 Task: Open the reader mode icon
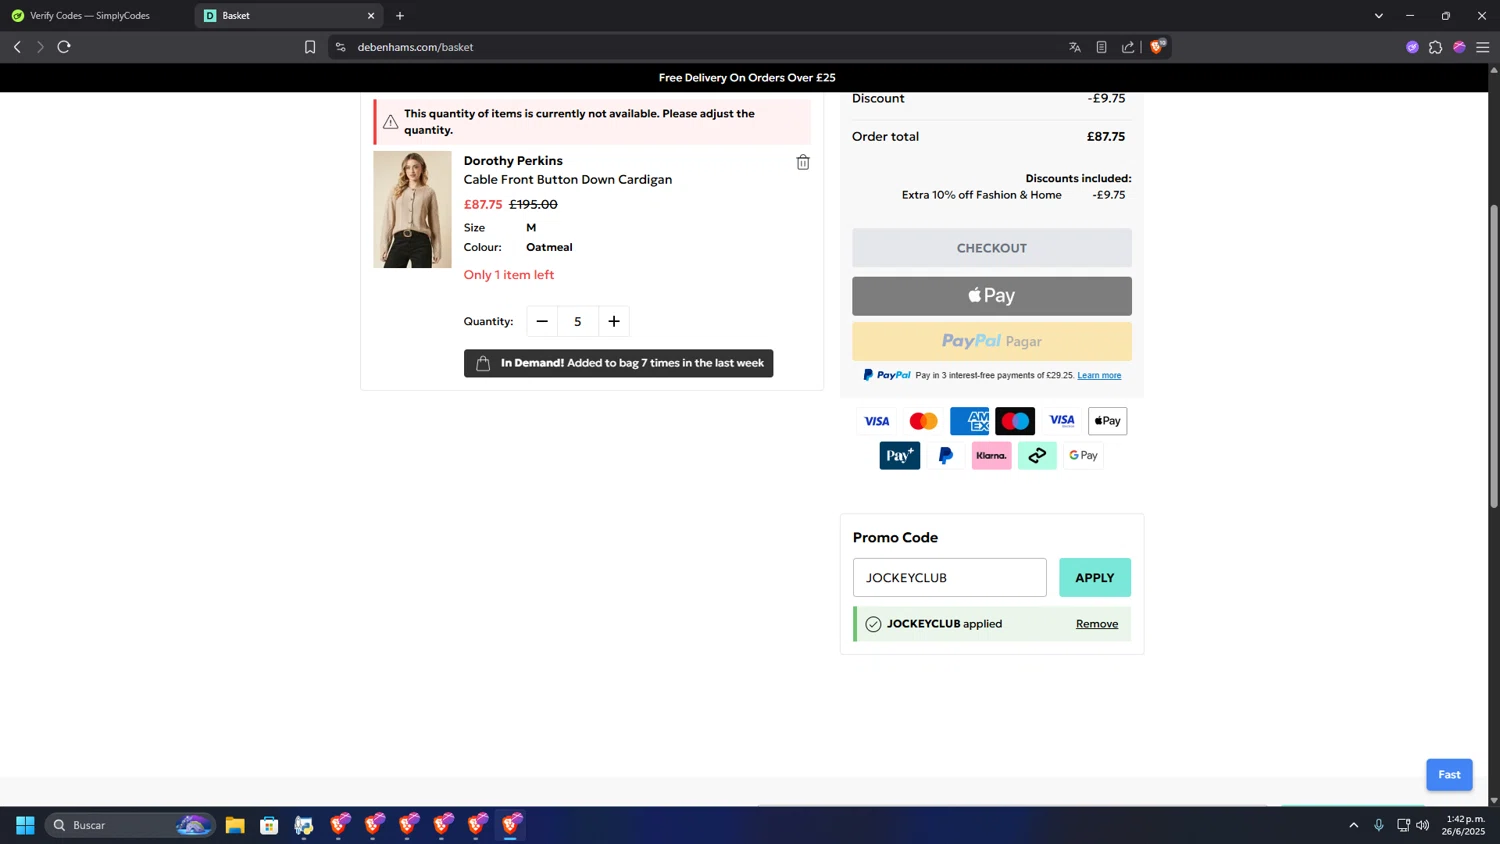click(x=1101, y=47)
